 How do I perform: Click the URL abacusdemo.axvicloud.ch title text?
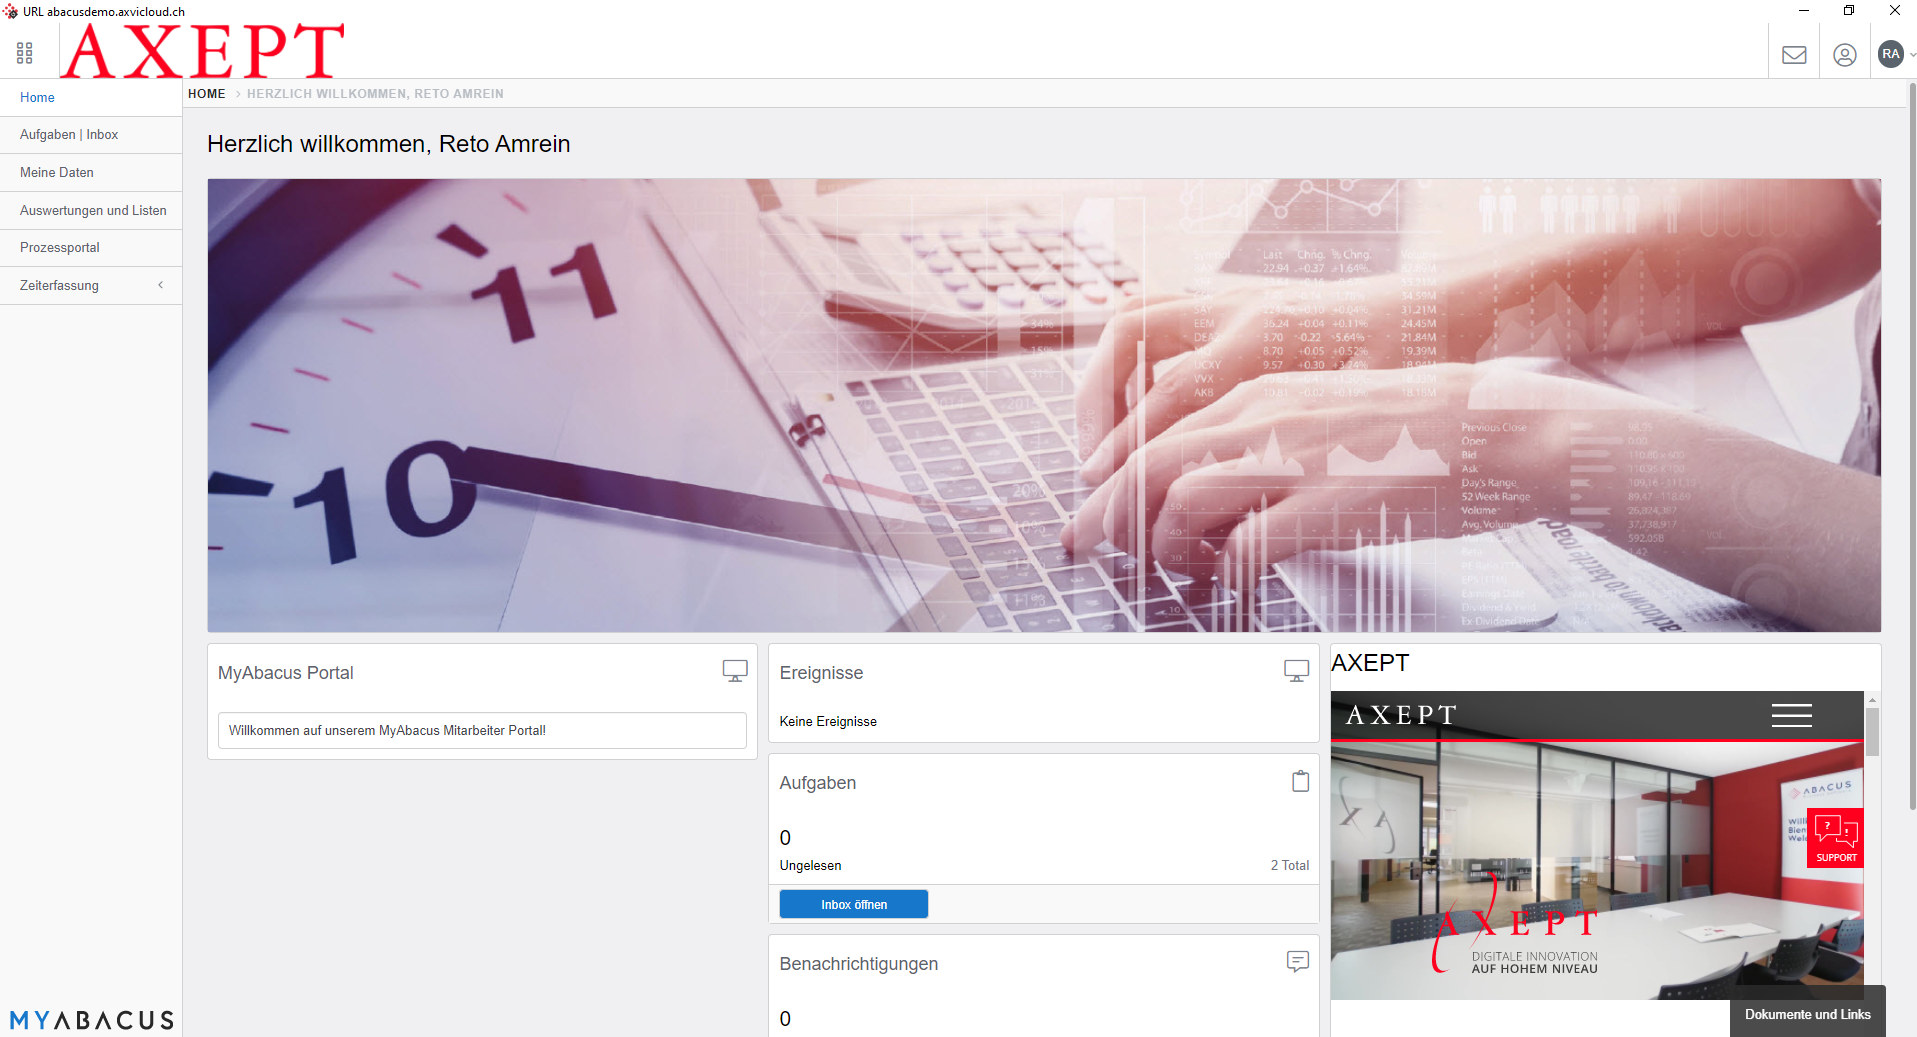(104, 12)
